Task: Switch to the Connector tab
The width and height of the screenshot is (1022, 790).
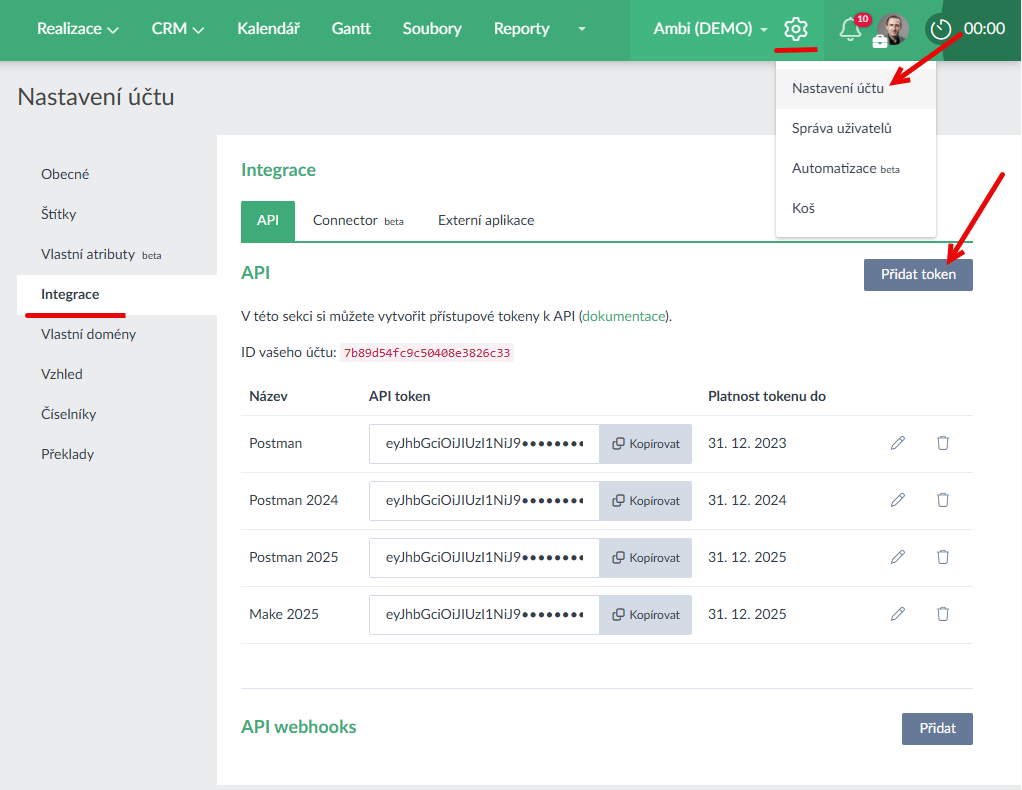Action: pyautogui.click(x=357, y=220)
